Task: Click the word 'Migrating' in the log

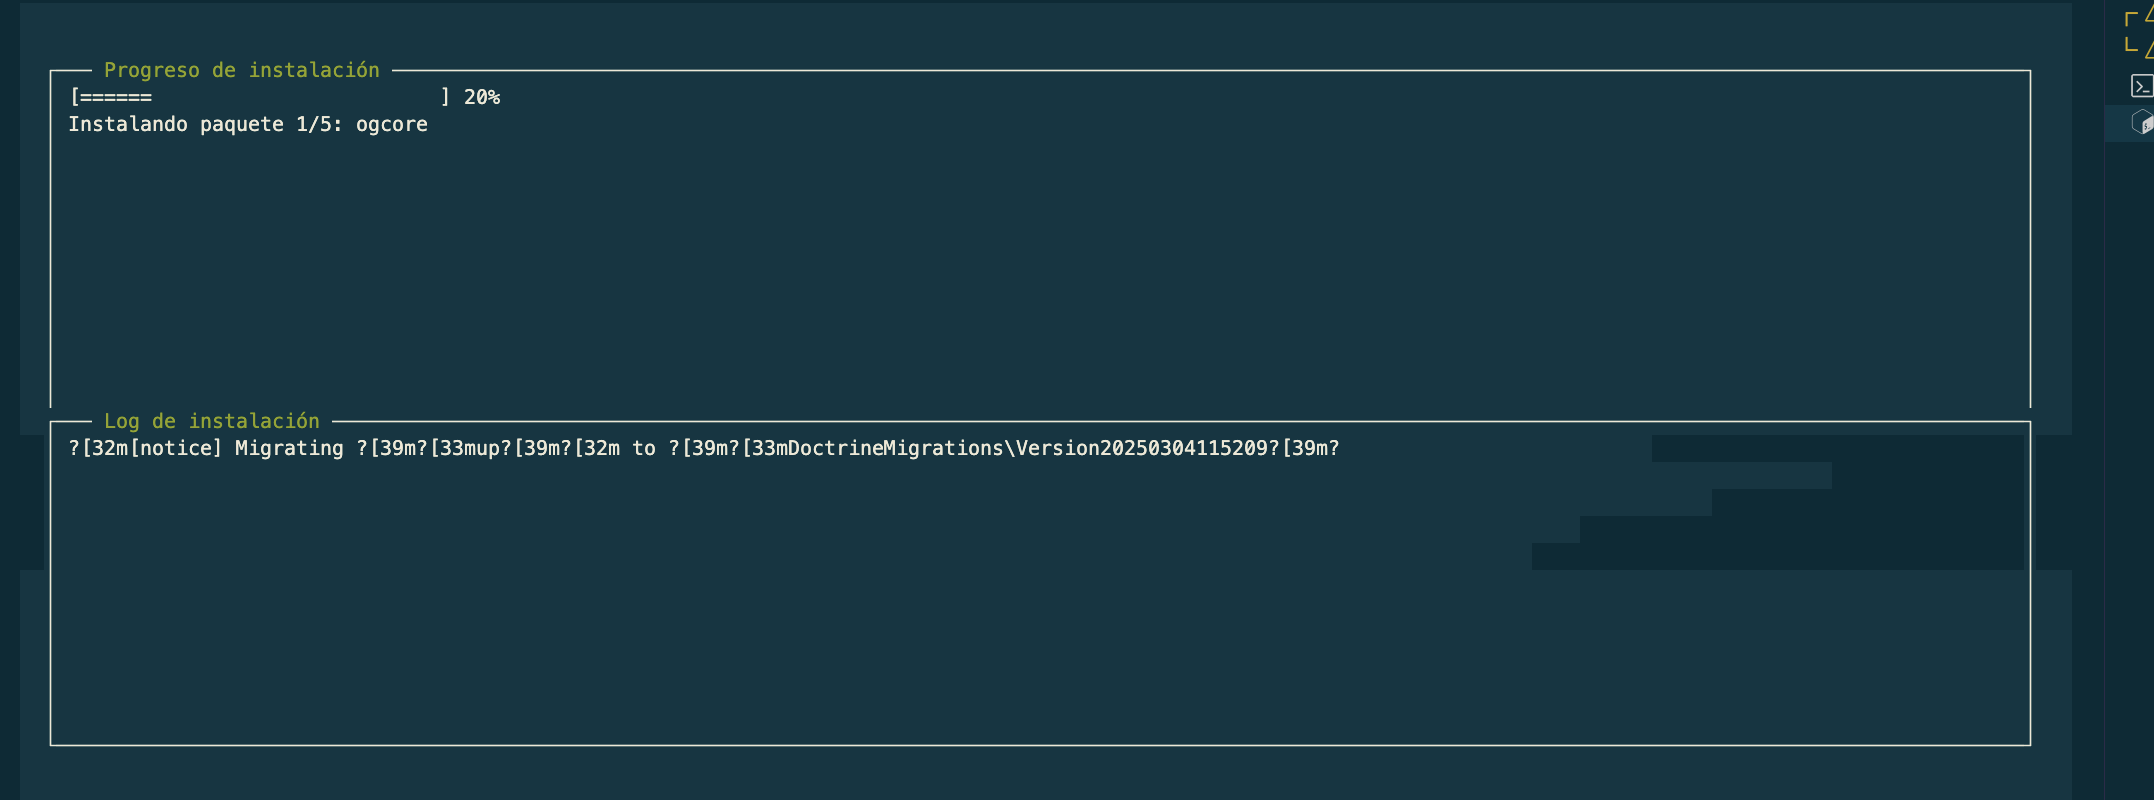Action: coord(289,448)
